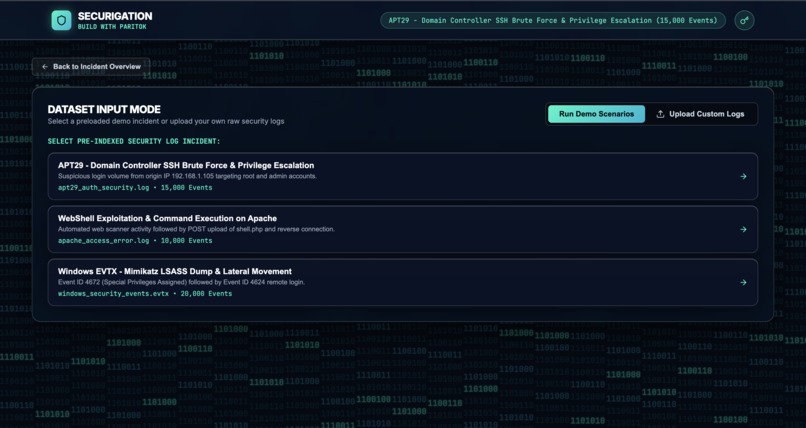This screenshot has width=806, height=428.
Task: Click the upload icon beside Upload Custom Logs
Action: 660,114
